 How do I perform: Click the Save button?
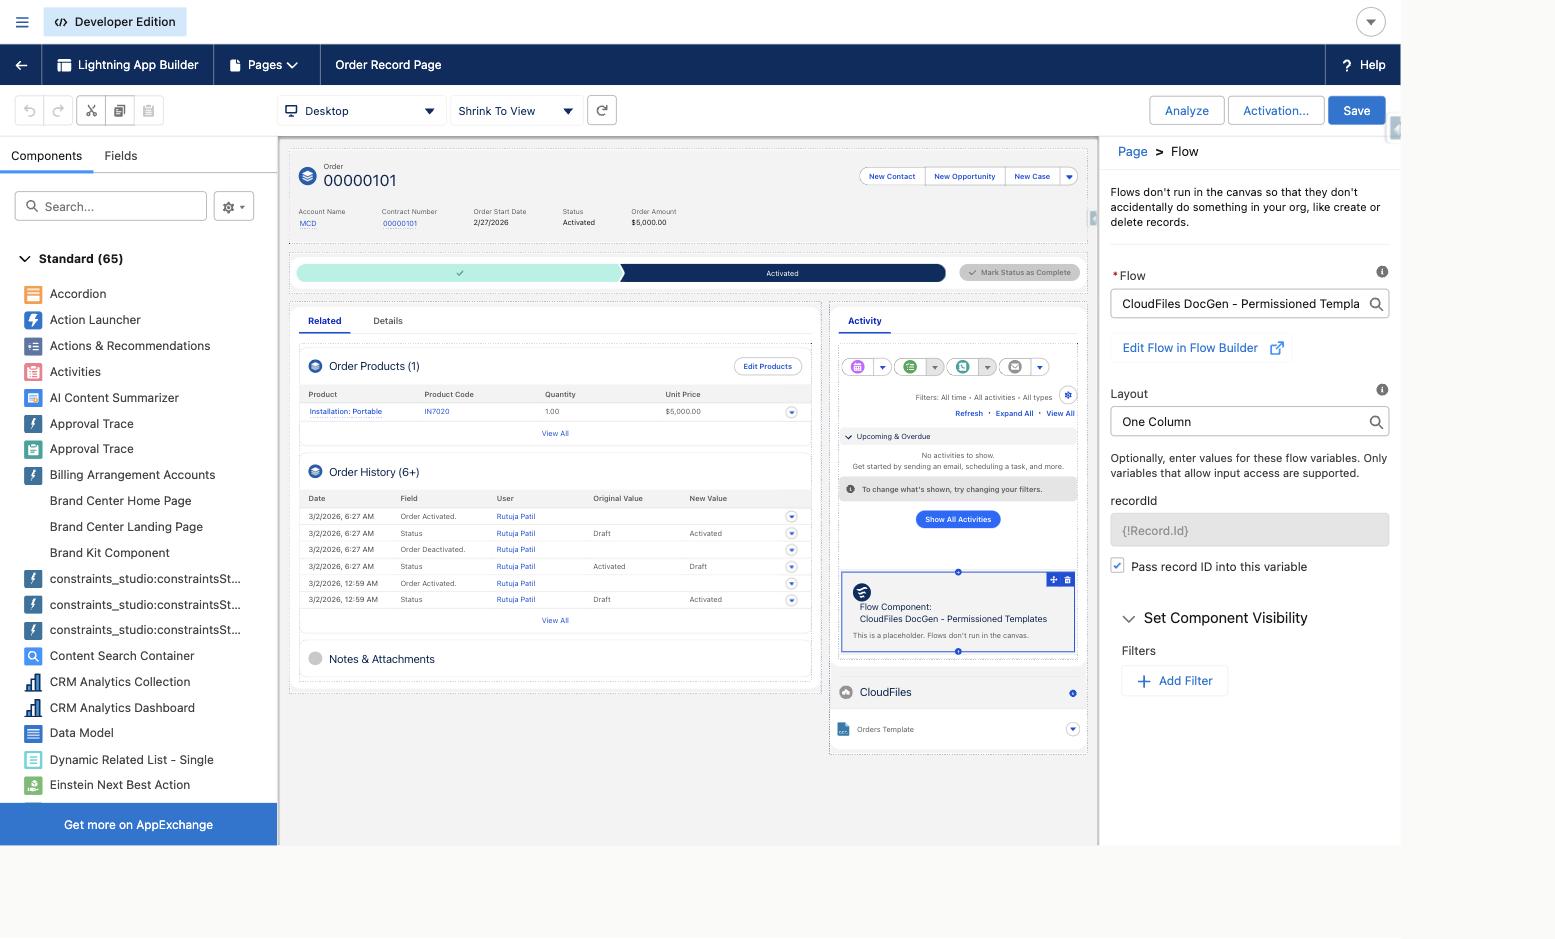click(x=1357, y=111)
